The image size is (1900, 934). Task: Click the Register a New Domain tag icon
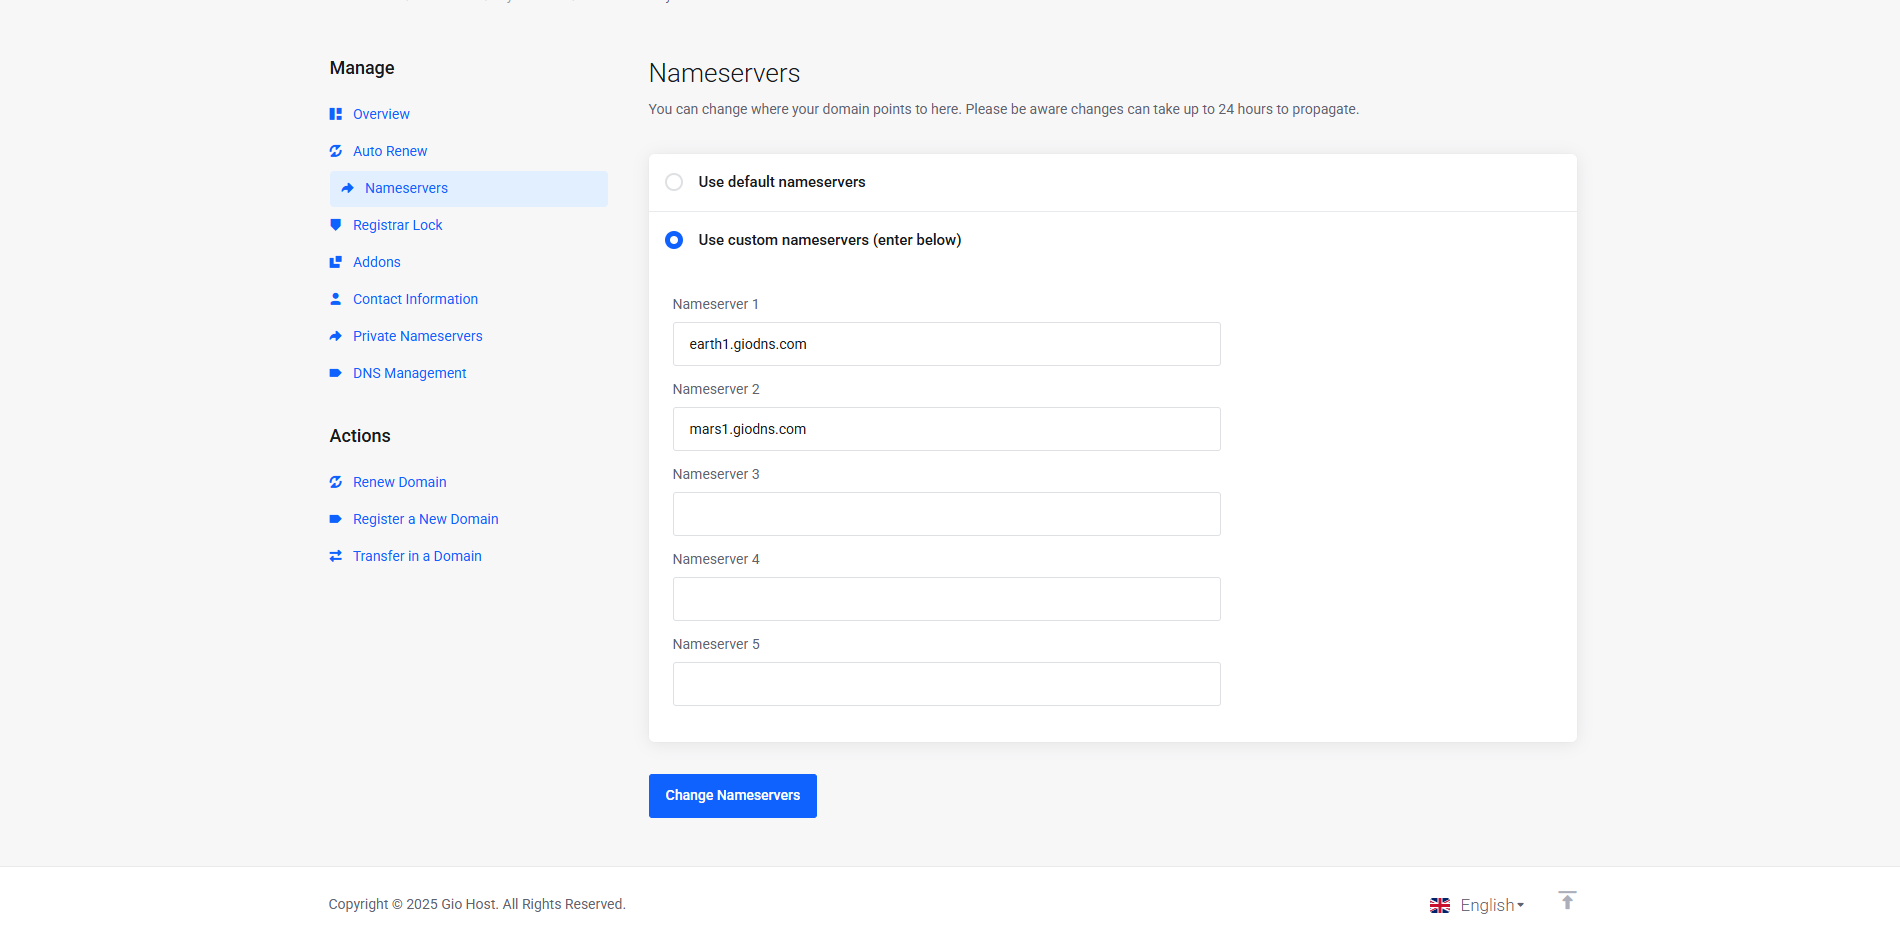pos(336,519)
